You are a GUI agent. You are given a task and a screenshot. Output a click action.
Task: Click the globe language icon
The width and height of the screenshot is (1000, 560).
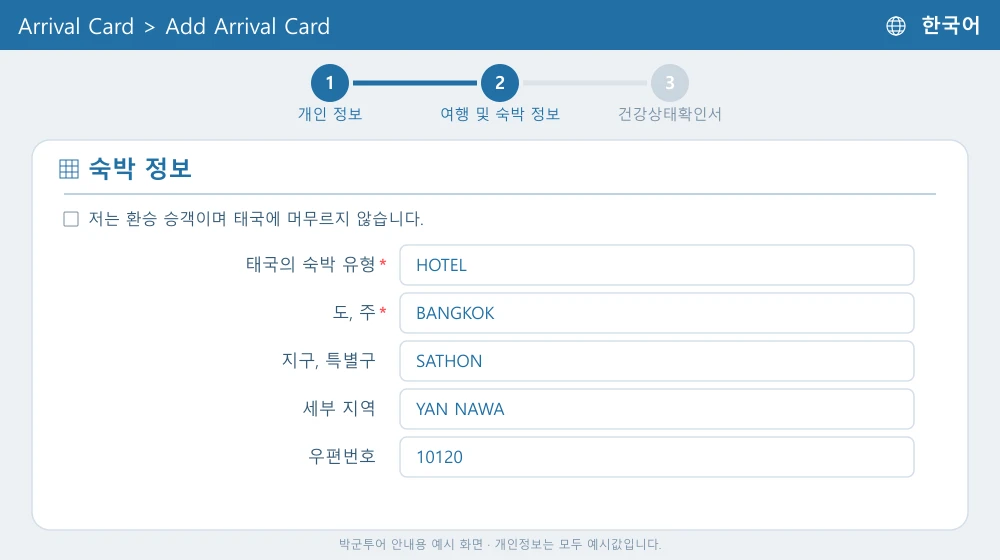coord(895,26)
